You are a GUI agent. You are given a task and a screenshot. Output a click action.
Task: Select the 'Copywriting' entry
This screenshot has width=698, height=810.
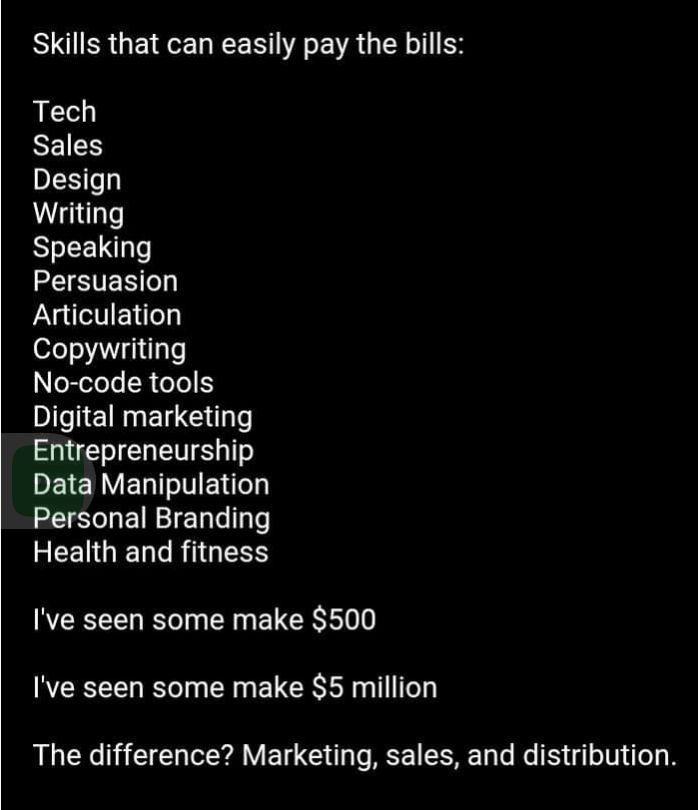(x=110, y=350)
